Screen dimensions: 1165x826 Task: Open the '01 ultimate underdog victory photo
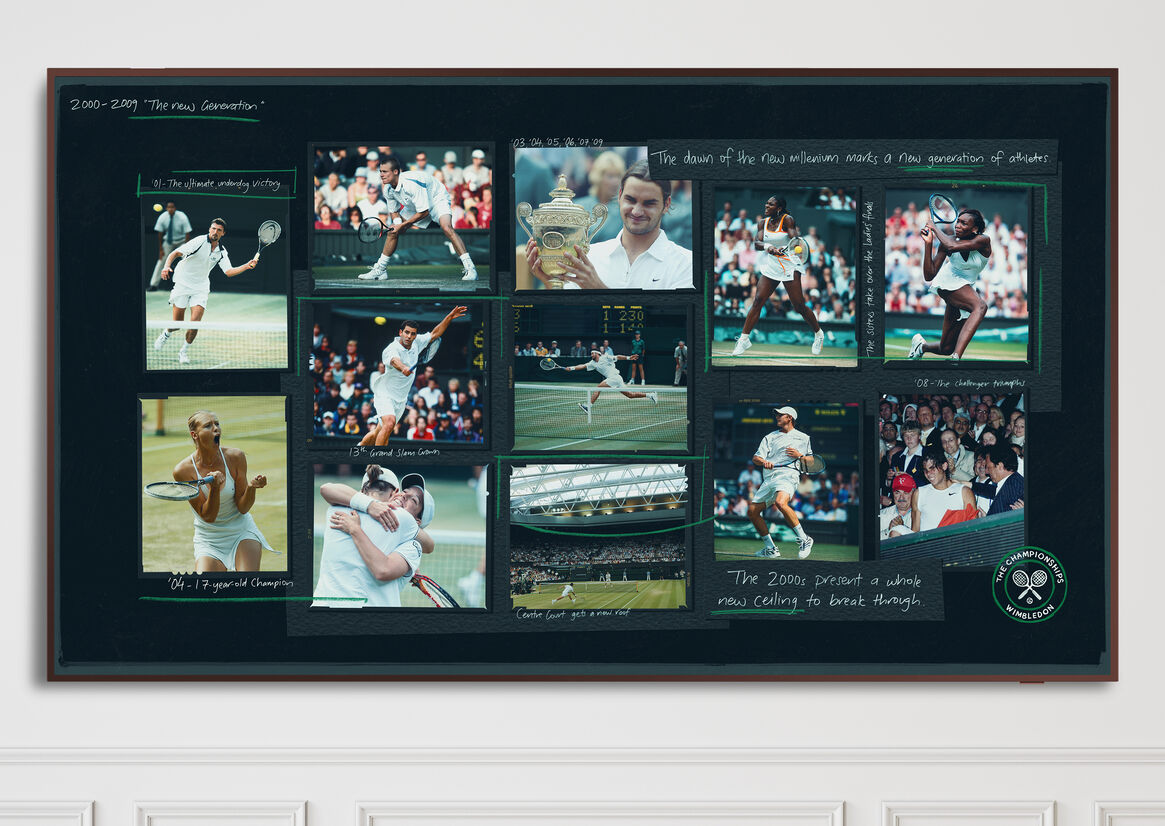[x=217, y=282]
